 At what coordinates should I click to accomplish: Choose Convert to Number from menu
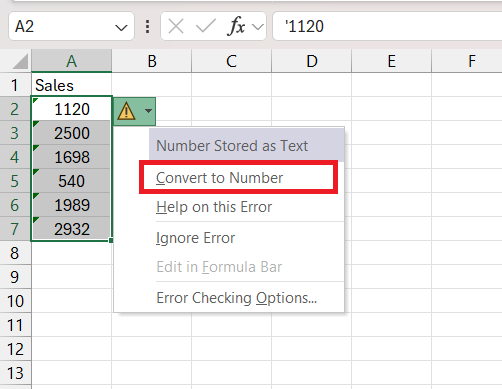[238, 178]
